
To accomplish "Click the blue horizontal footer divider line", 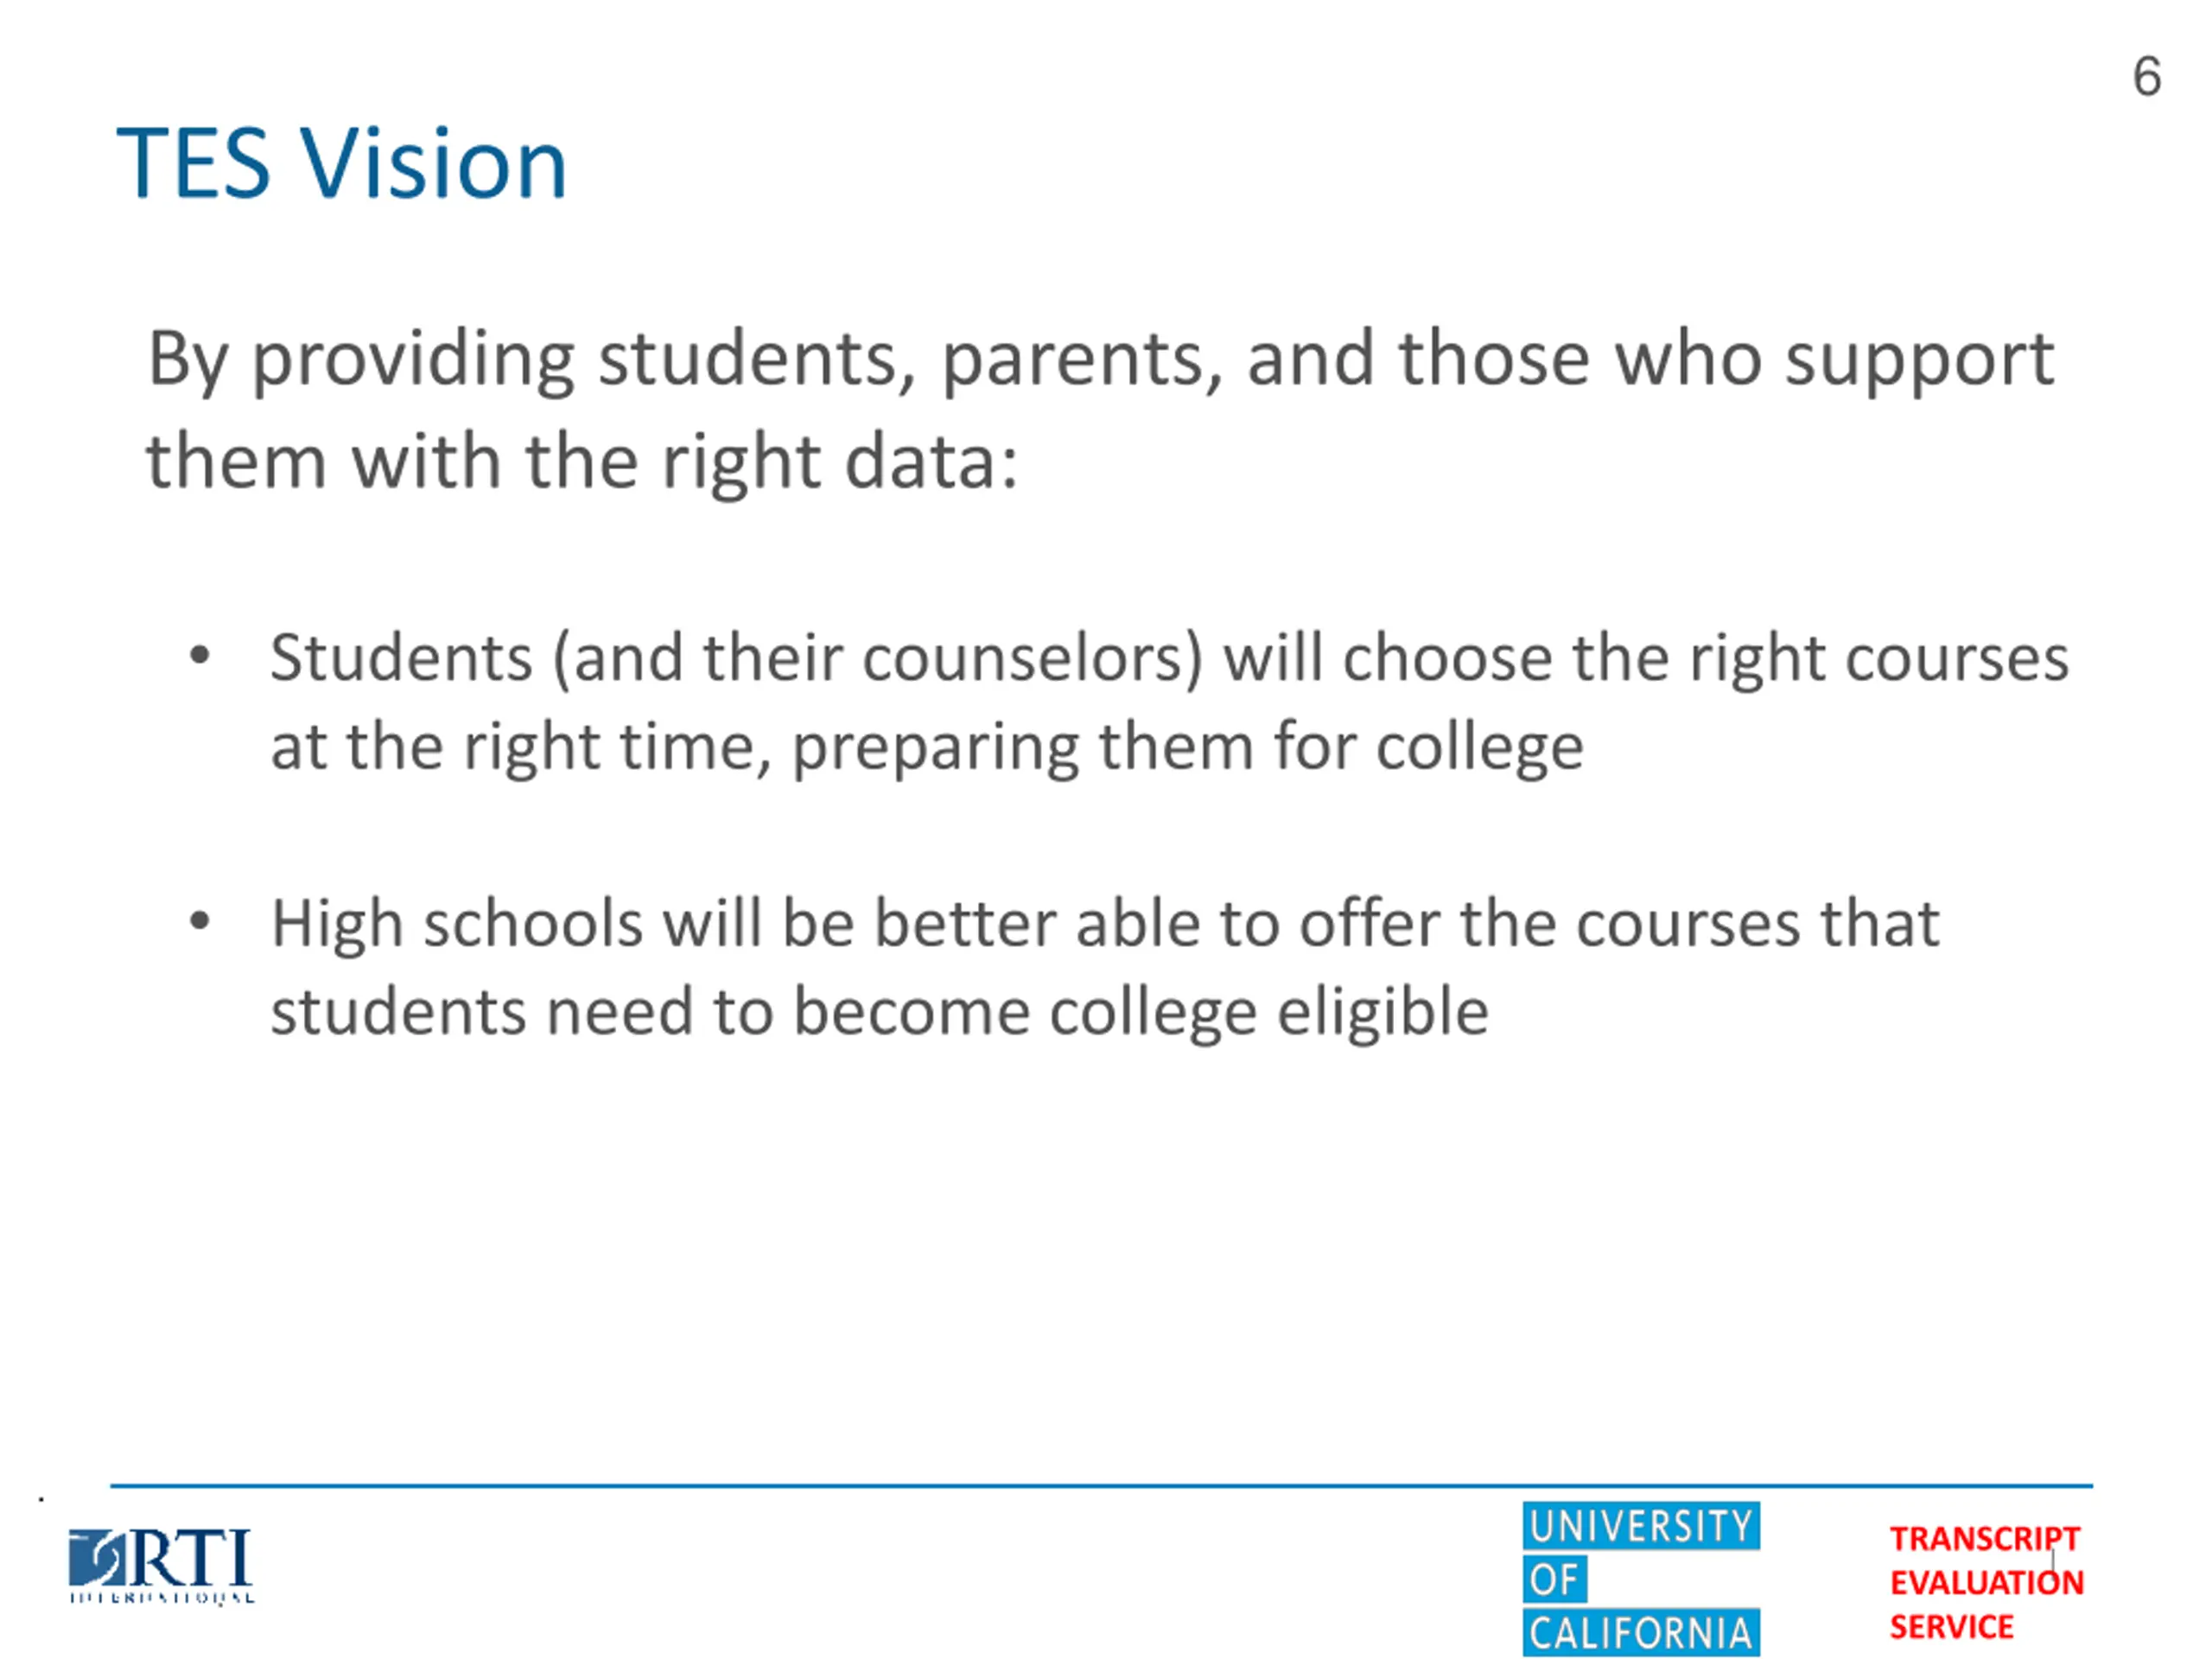I will click(1101, 1486).
